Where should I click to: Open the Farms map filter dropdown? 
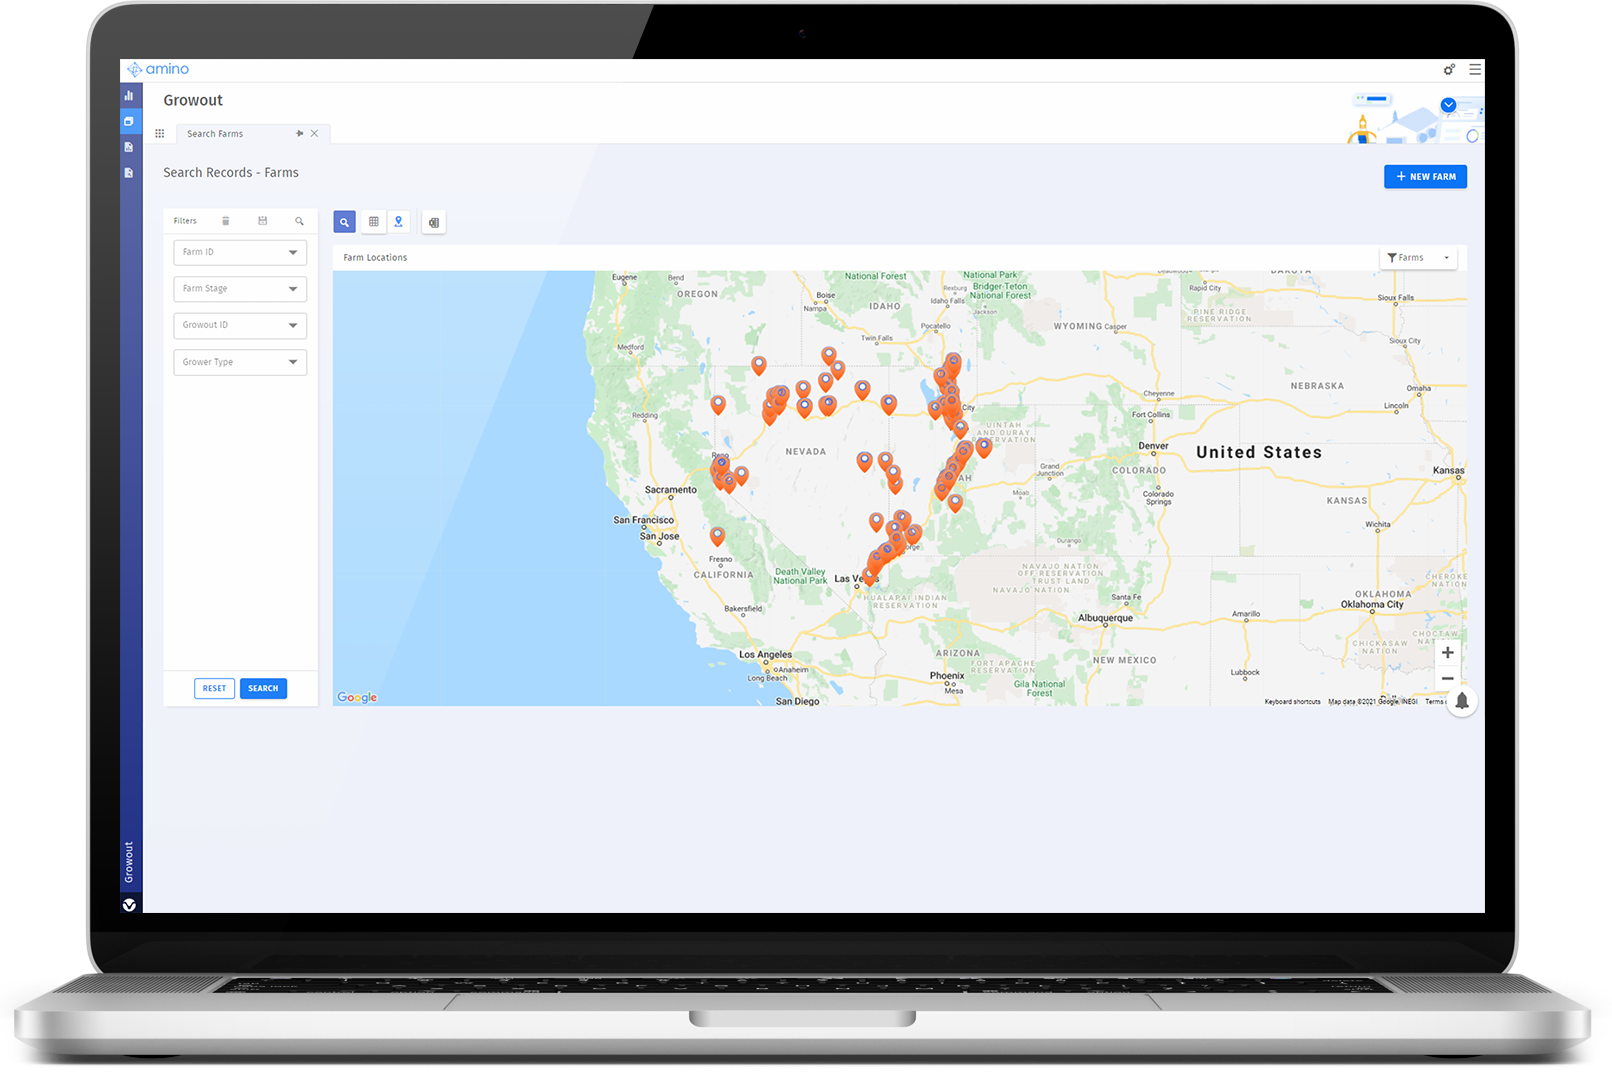tap(1418, 258)
